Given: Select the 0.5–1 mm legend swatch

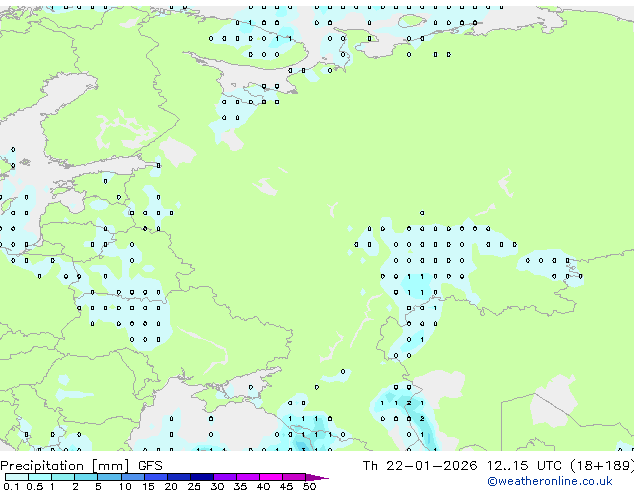Looking at the screenshot, I should click(40, 477).
